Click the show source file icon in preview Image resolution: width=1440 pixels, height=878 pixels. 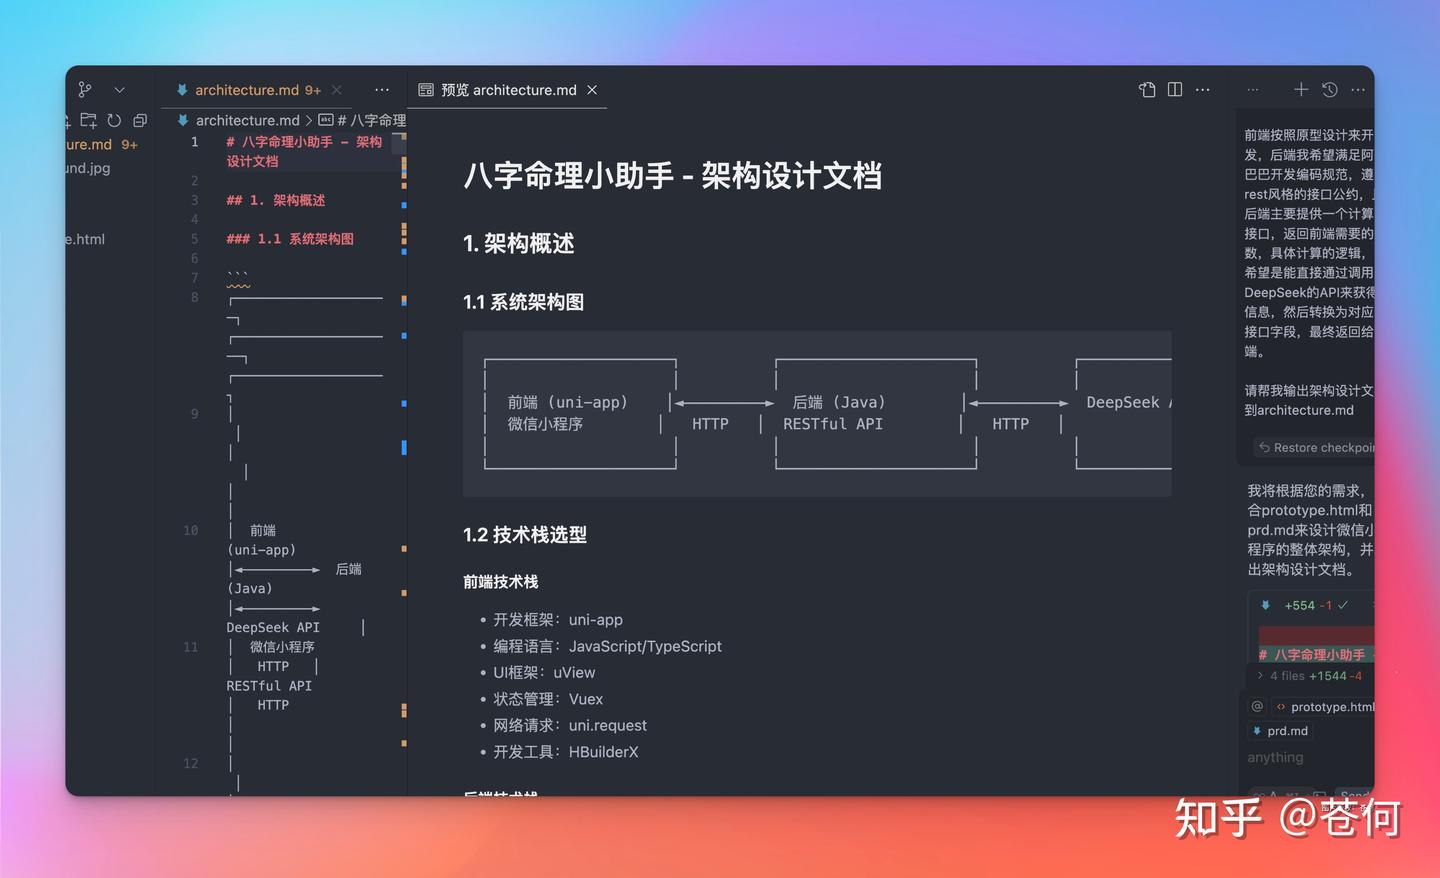pyautogui.click(x=1147, y=90)
